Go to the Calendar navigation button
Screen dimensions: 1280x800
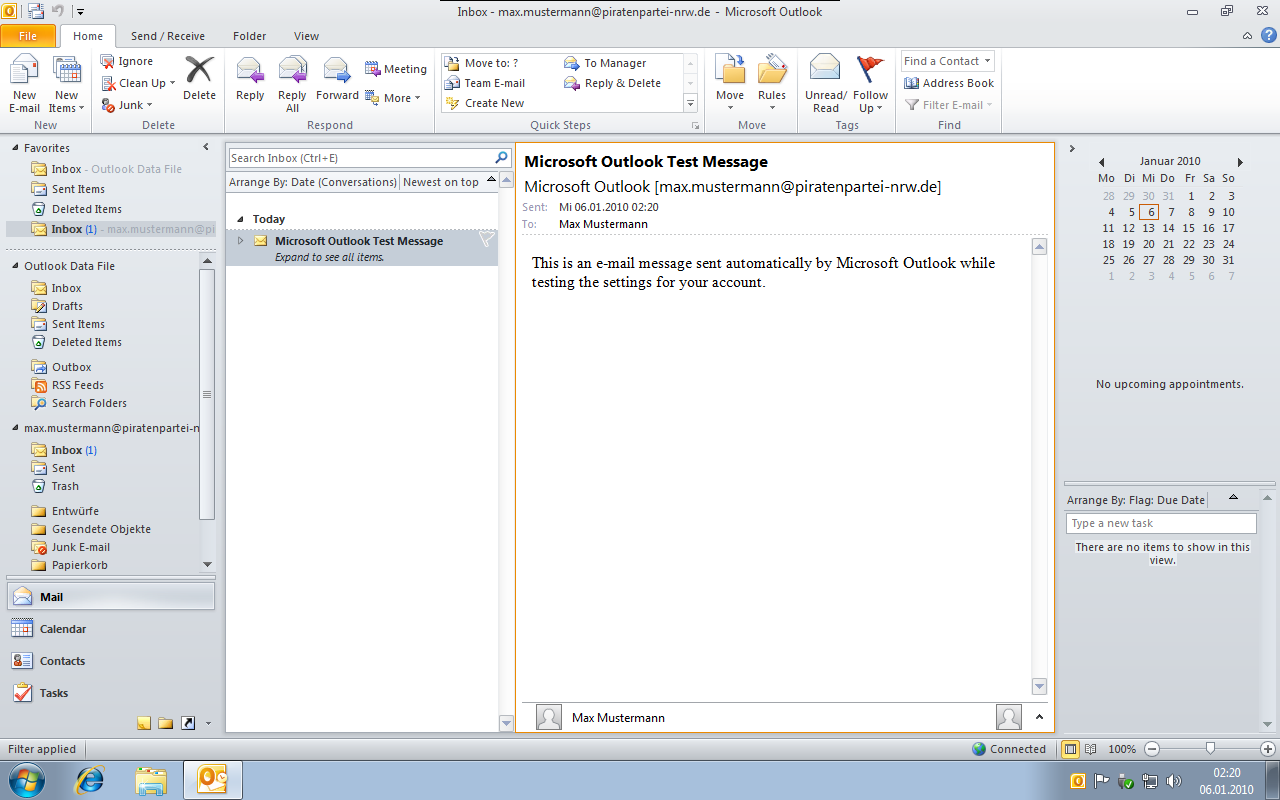62,629
